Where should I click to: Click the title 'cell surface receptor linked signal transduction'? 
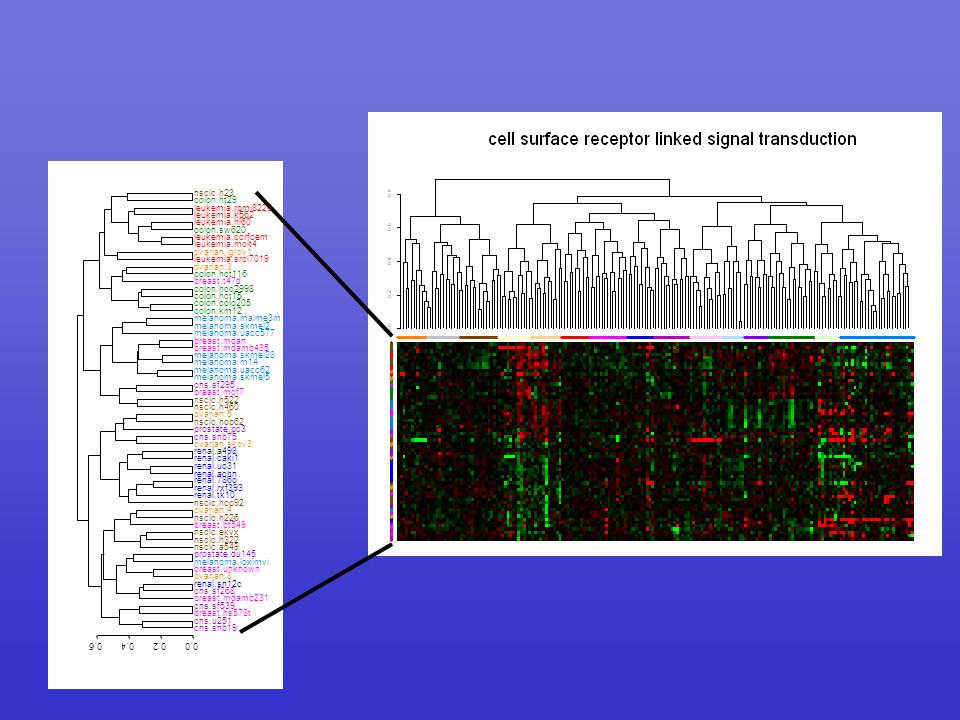[x=672, y=139]
